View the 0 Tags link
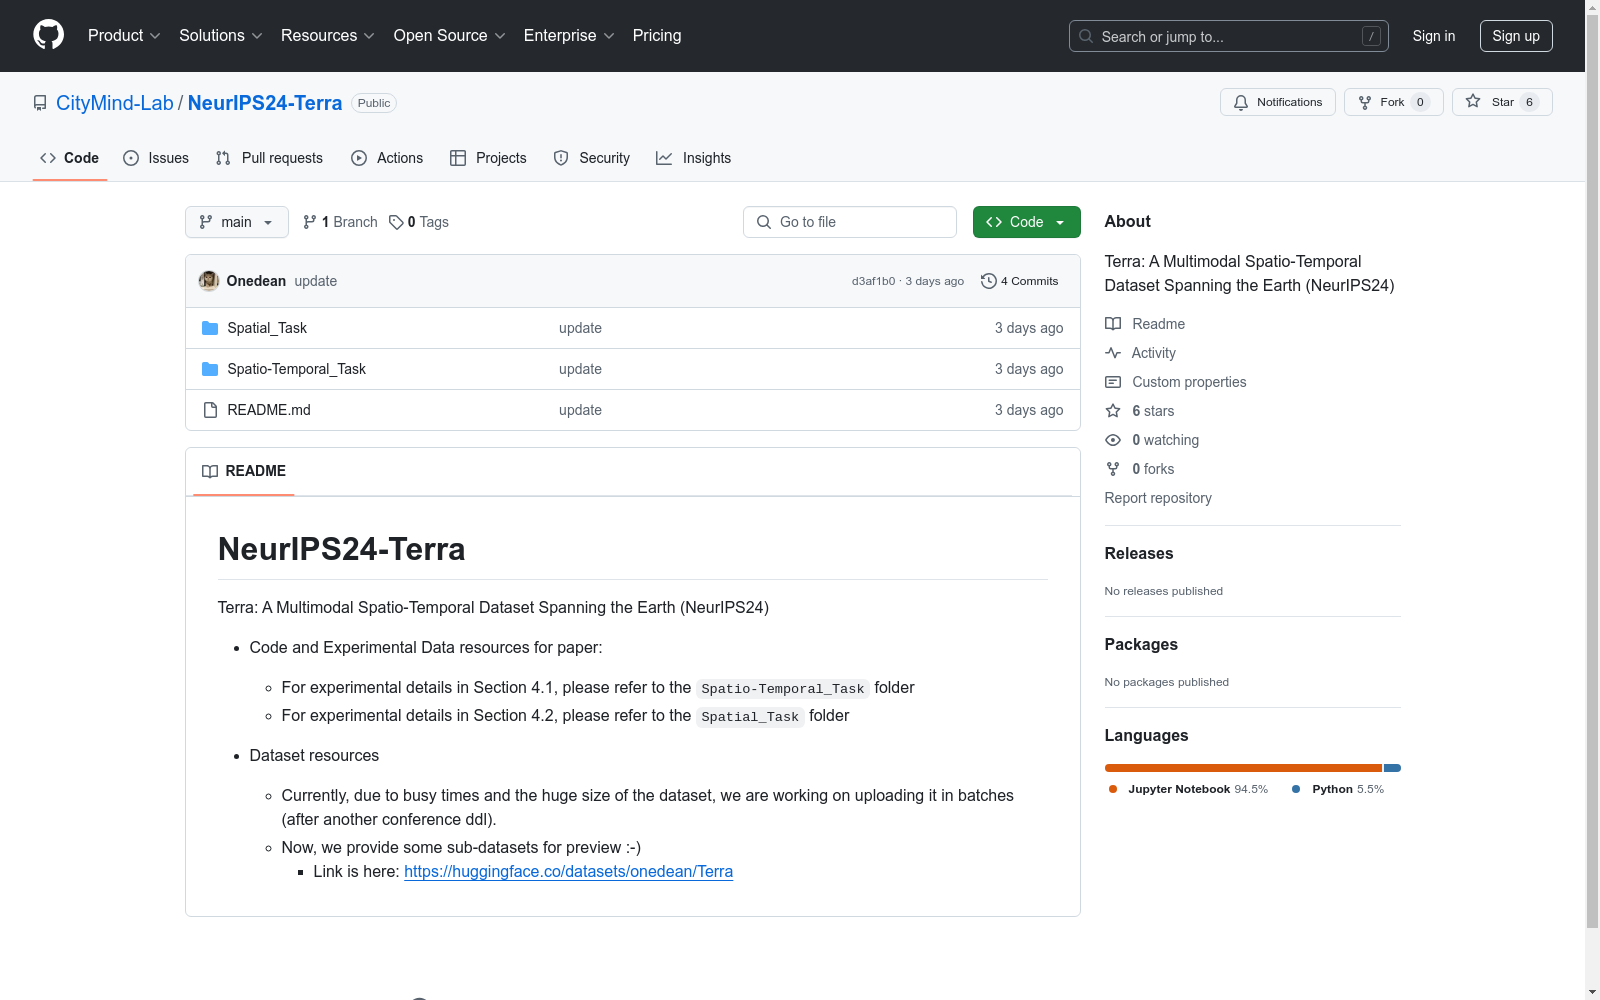 (419, 222)
